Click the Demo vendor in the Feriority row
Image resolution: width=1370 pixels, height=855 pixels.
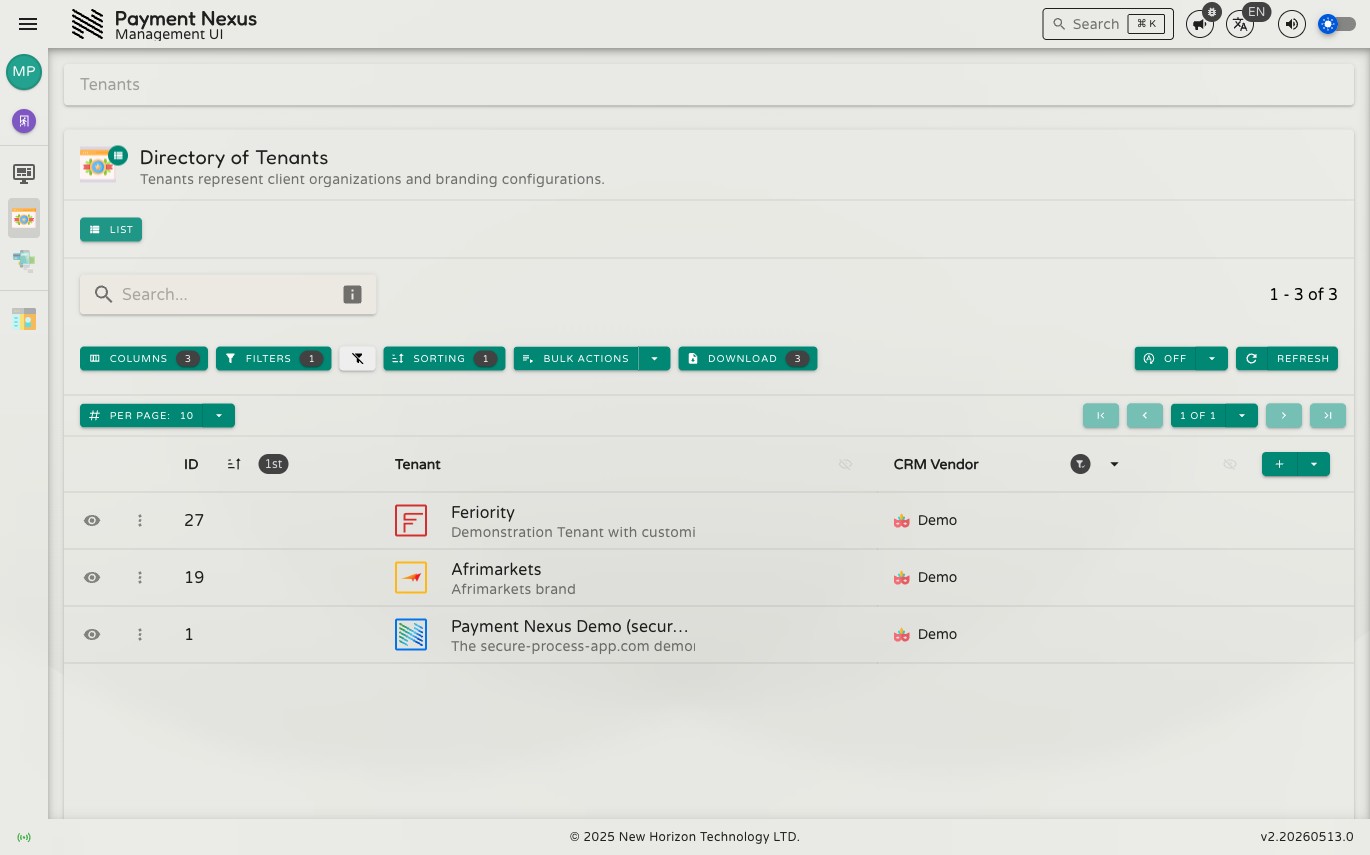coord(926,520)
